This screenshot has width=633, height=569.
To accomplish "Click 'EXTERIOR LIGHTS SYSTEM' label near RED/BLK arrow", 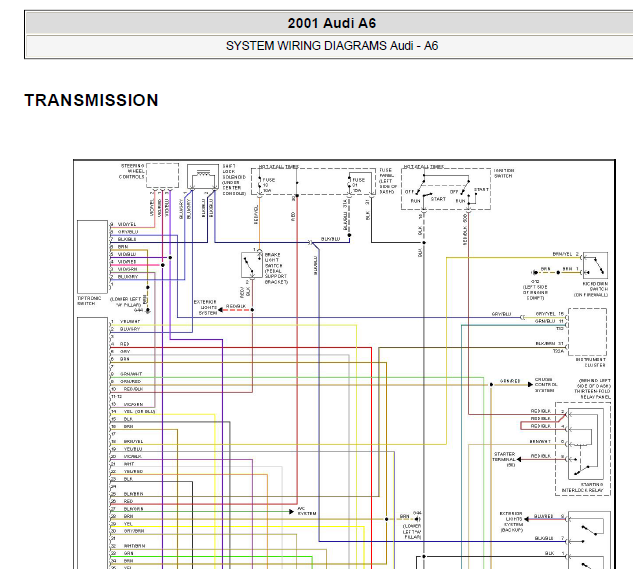I will click(x=205, y=307).
